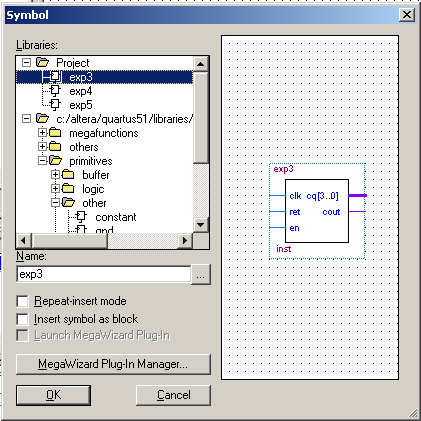Click the Name input field
Screen dimensions: 421x421
(x=104, y=274)
